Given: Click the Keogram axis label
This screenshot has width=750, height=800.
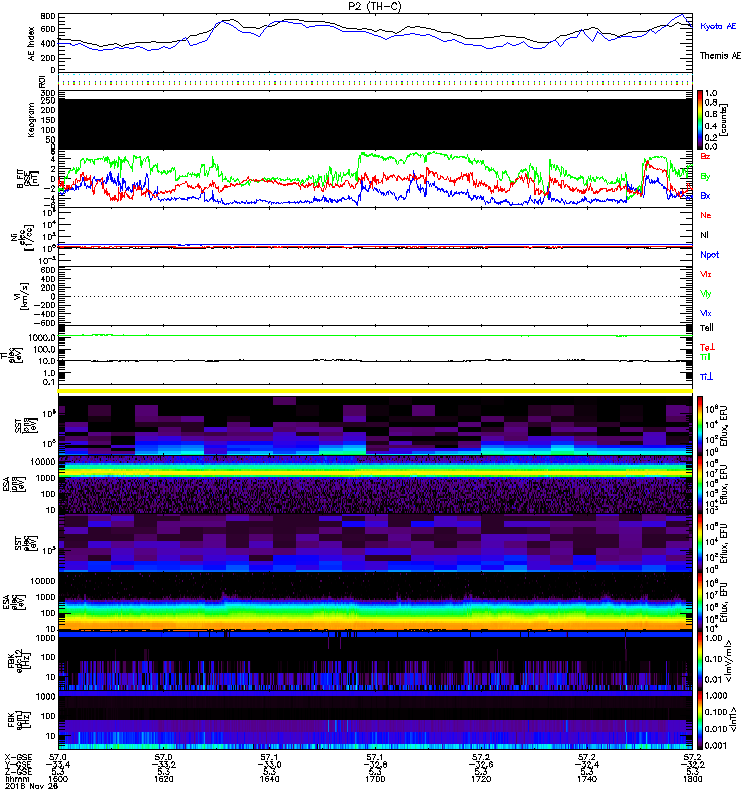Looking at the screenshot, I should click(32, 120).
